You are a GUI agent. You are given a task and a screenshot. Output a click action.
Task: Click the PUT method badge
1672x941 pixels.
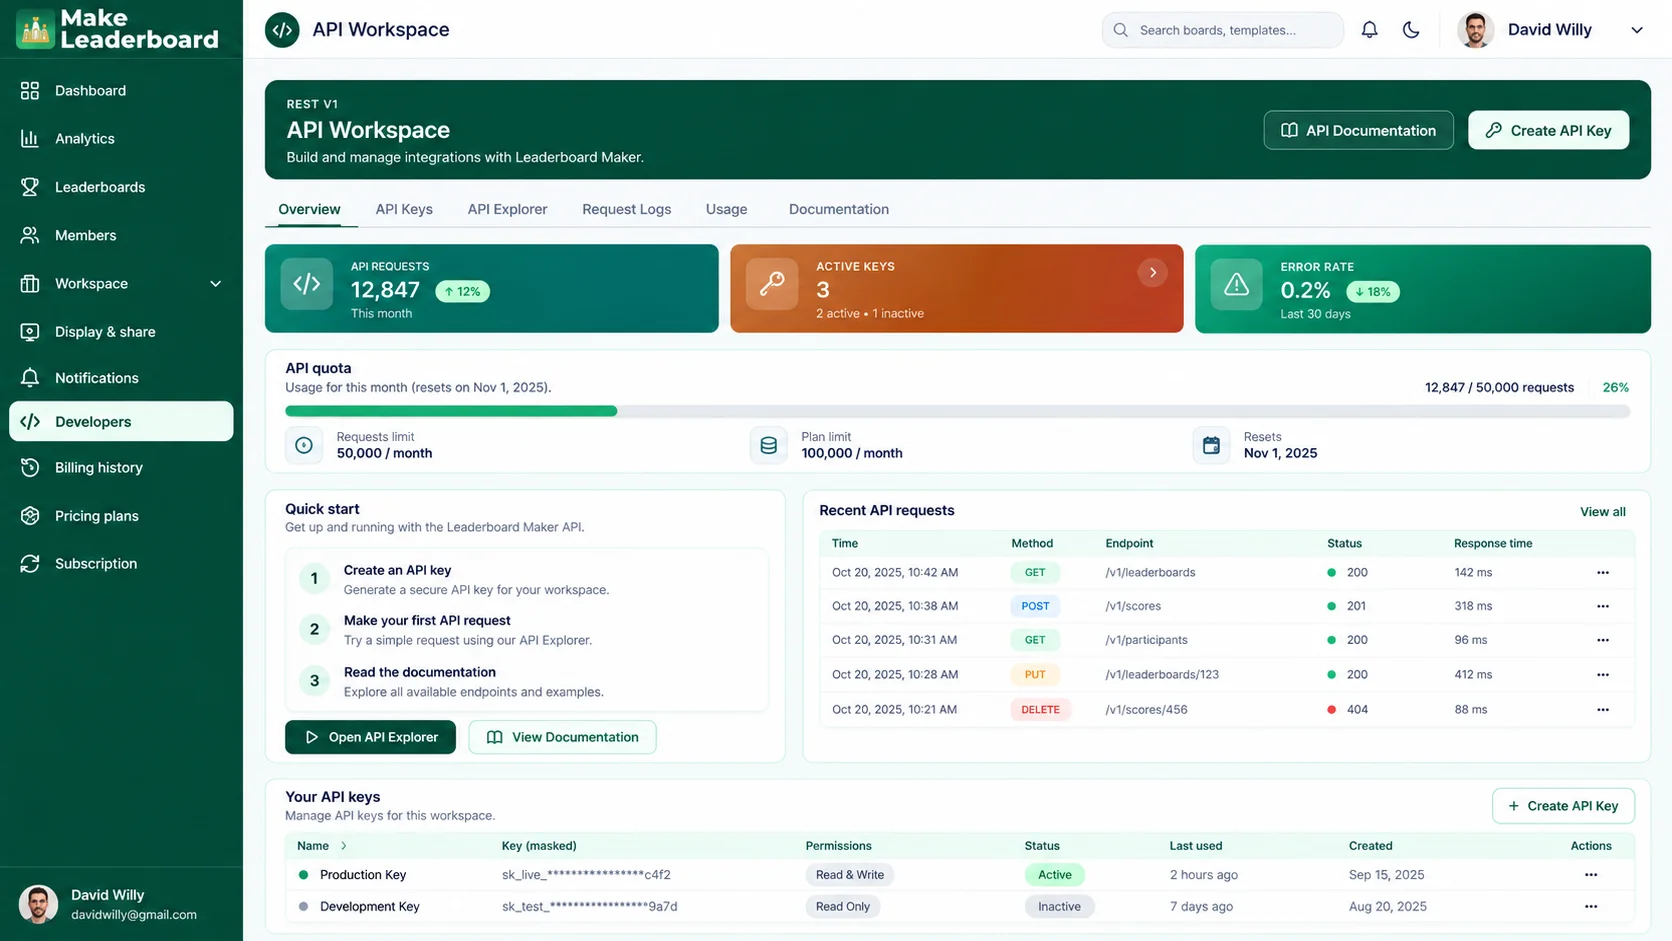coord(1035,675)
